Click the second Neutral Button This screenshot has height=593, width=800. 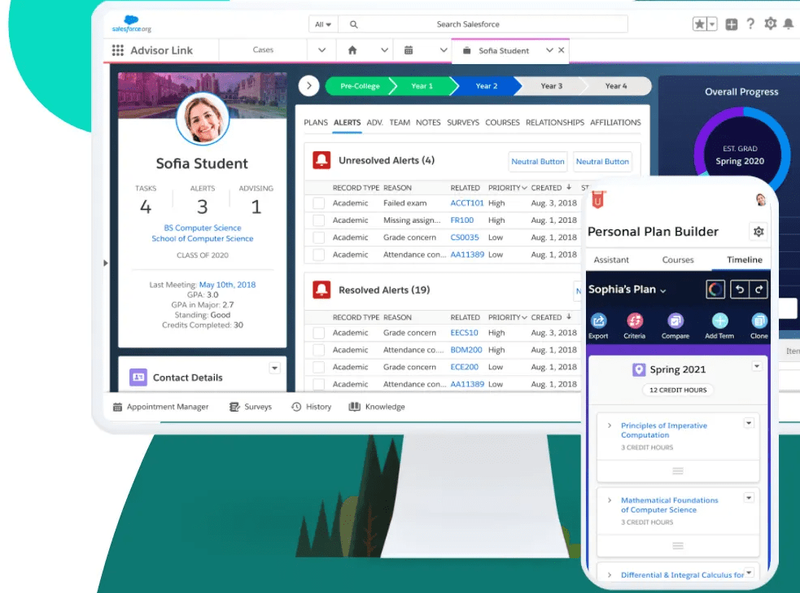click(603, 161)
